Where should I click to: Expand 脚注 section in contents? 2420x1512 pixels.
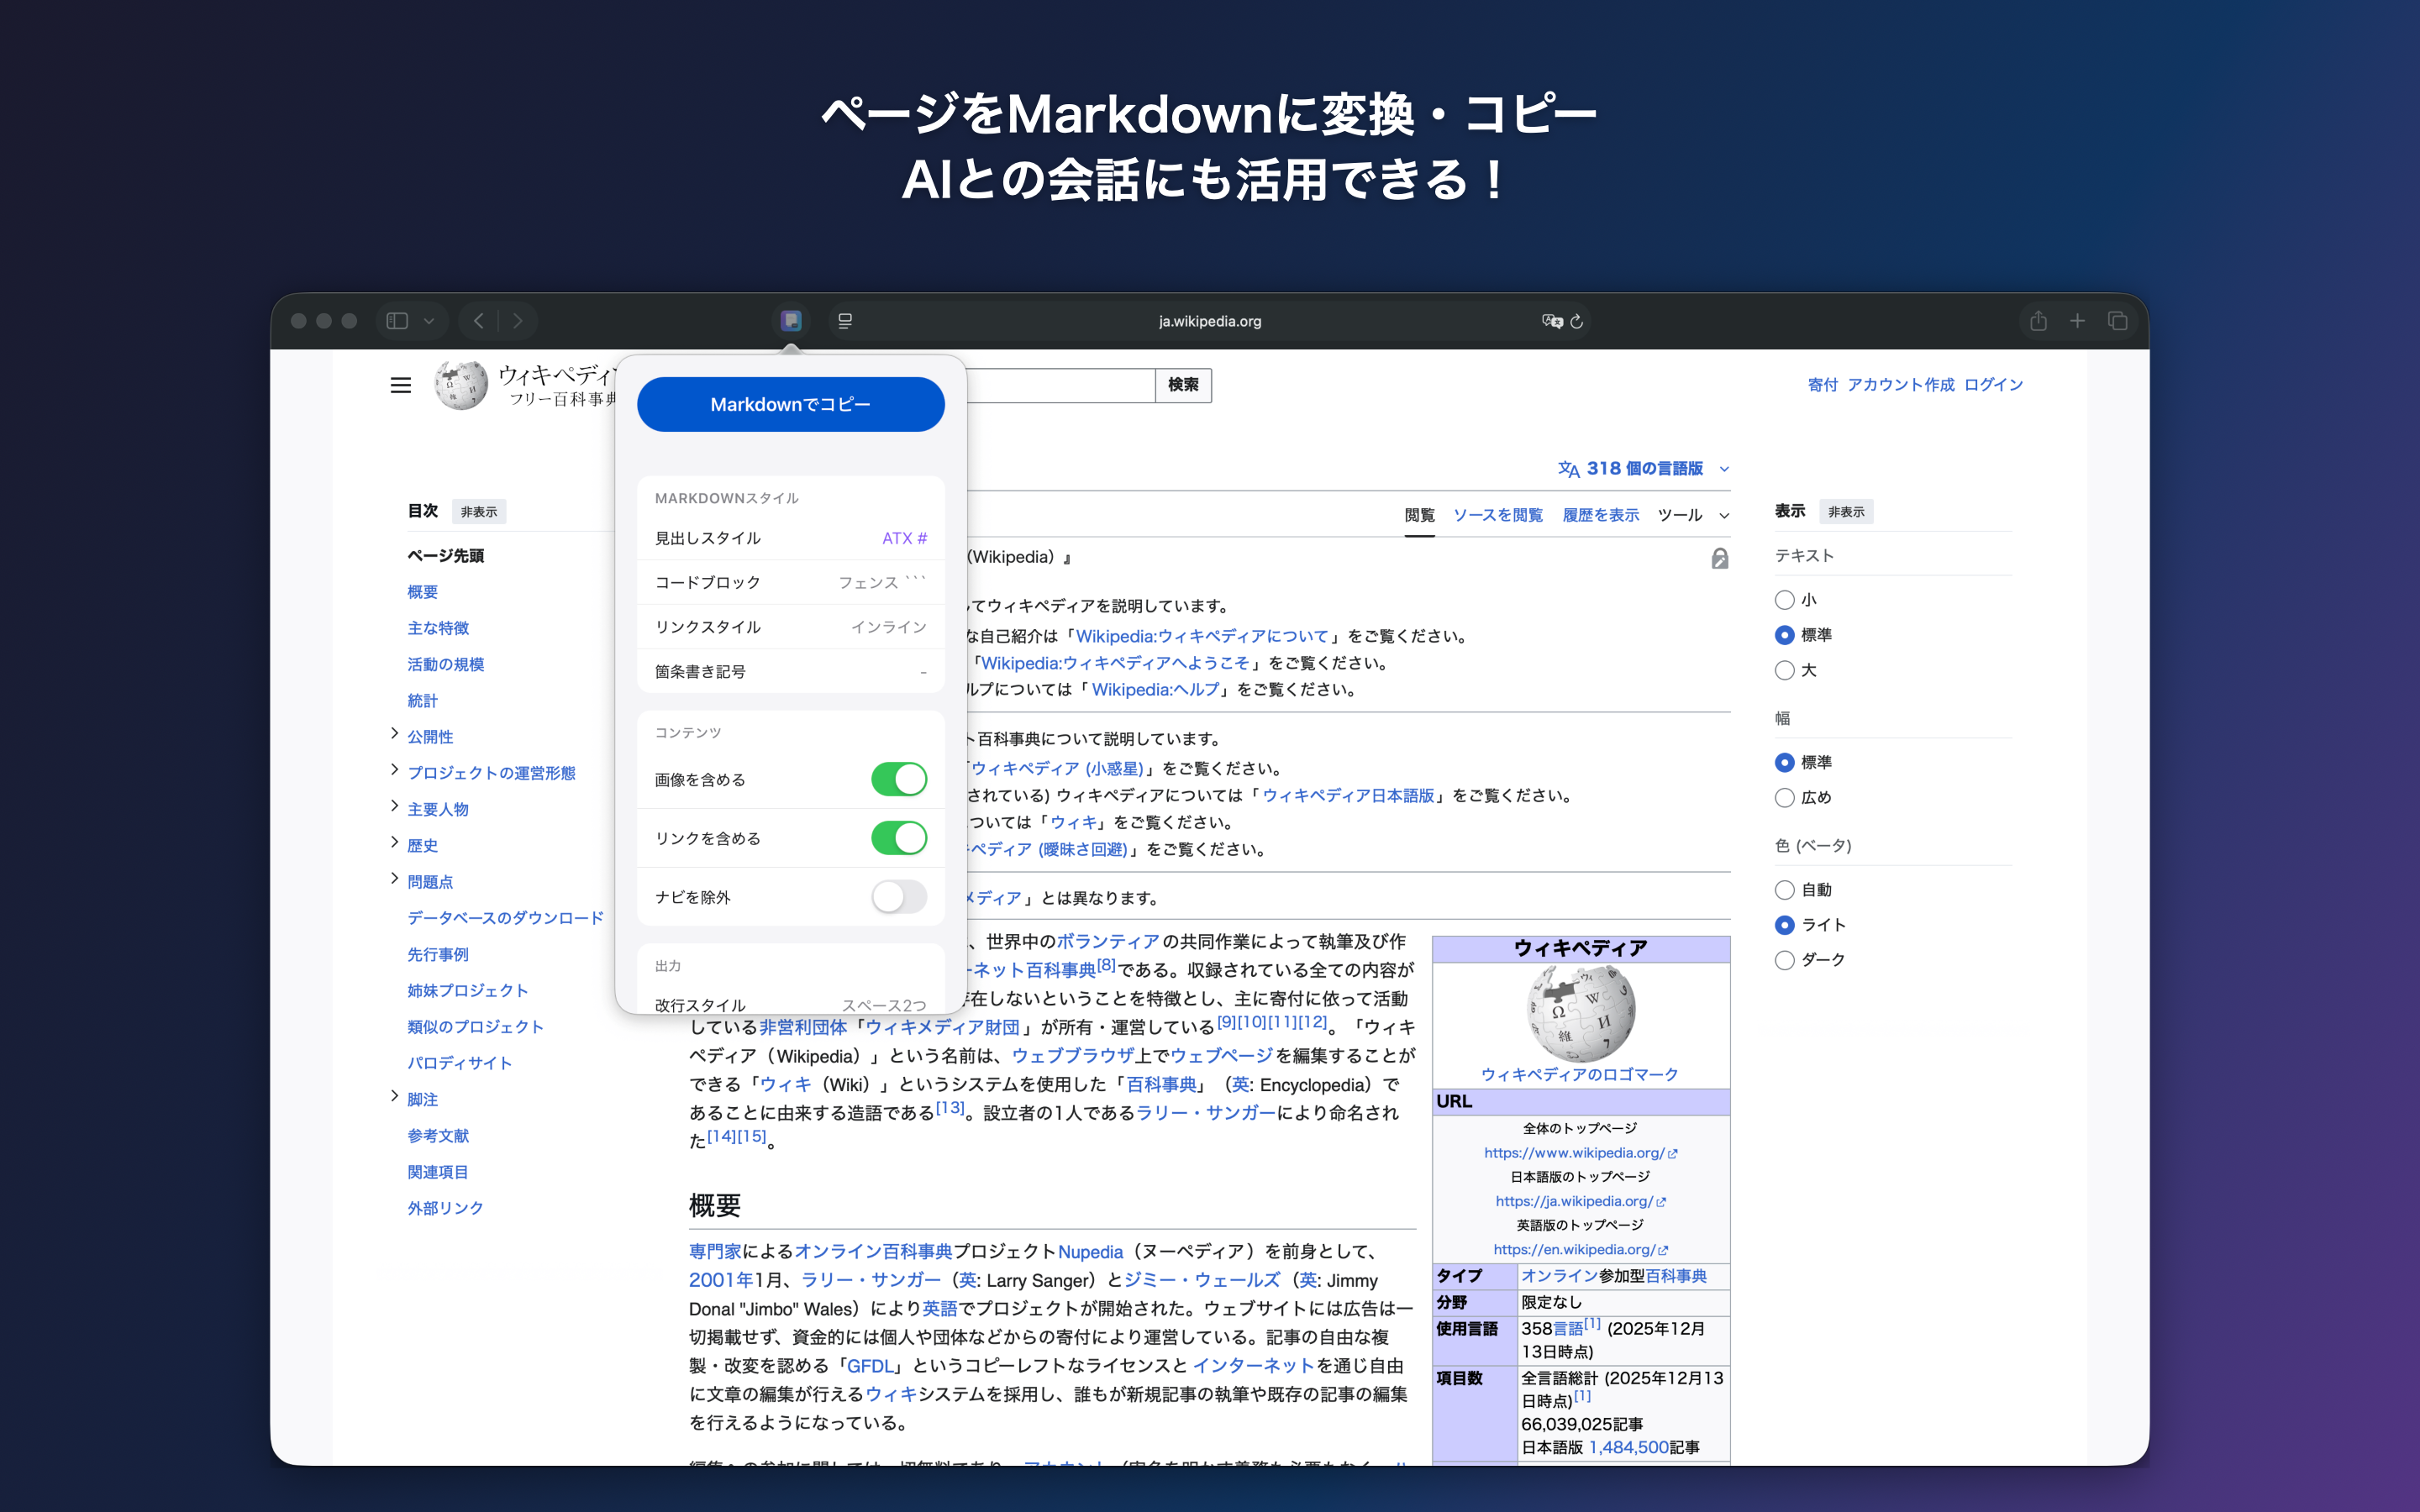[x=394, y=1096]
